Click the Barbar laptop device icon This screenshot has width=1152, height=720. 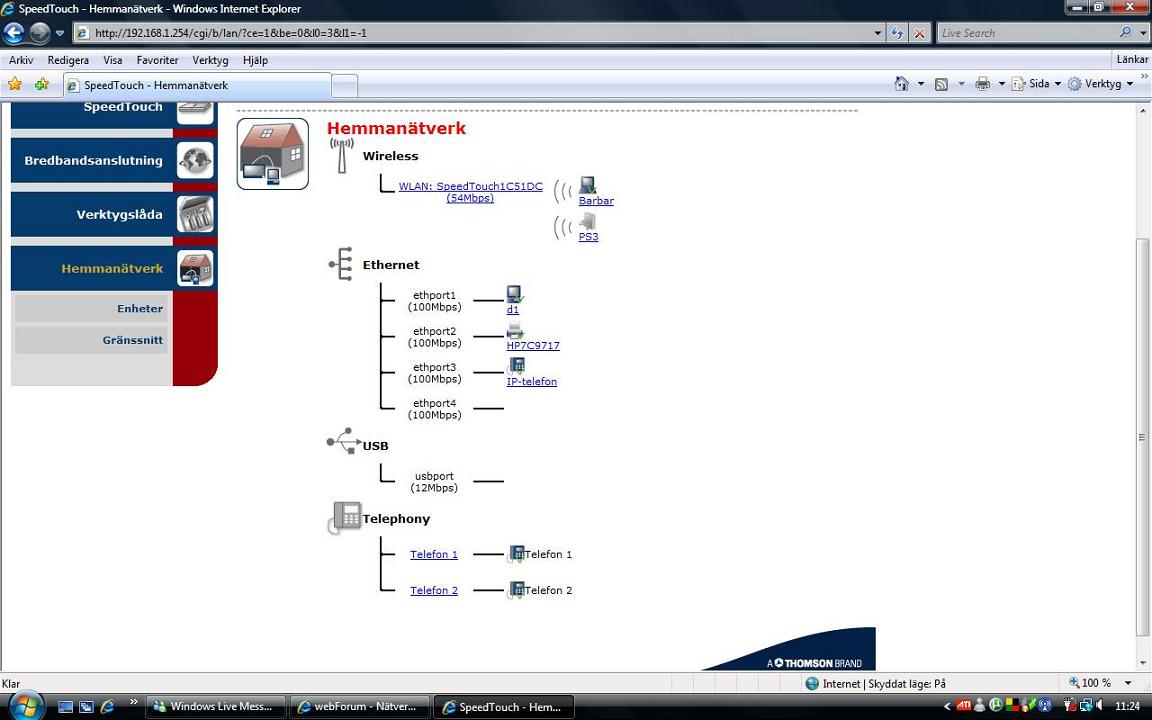[x=587, y=185]
